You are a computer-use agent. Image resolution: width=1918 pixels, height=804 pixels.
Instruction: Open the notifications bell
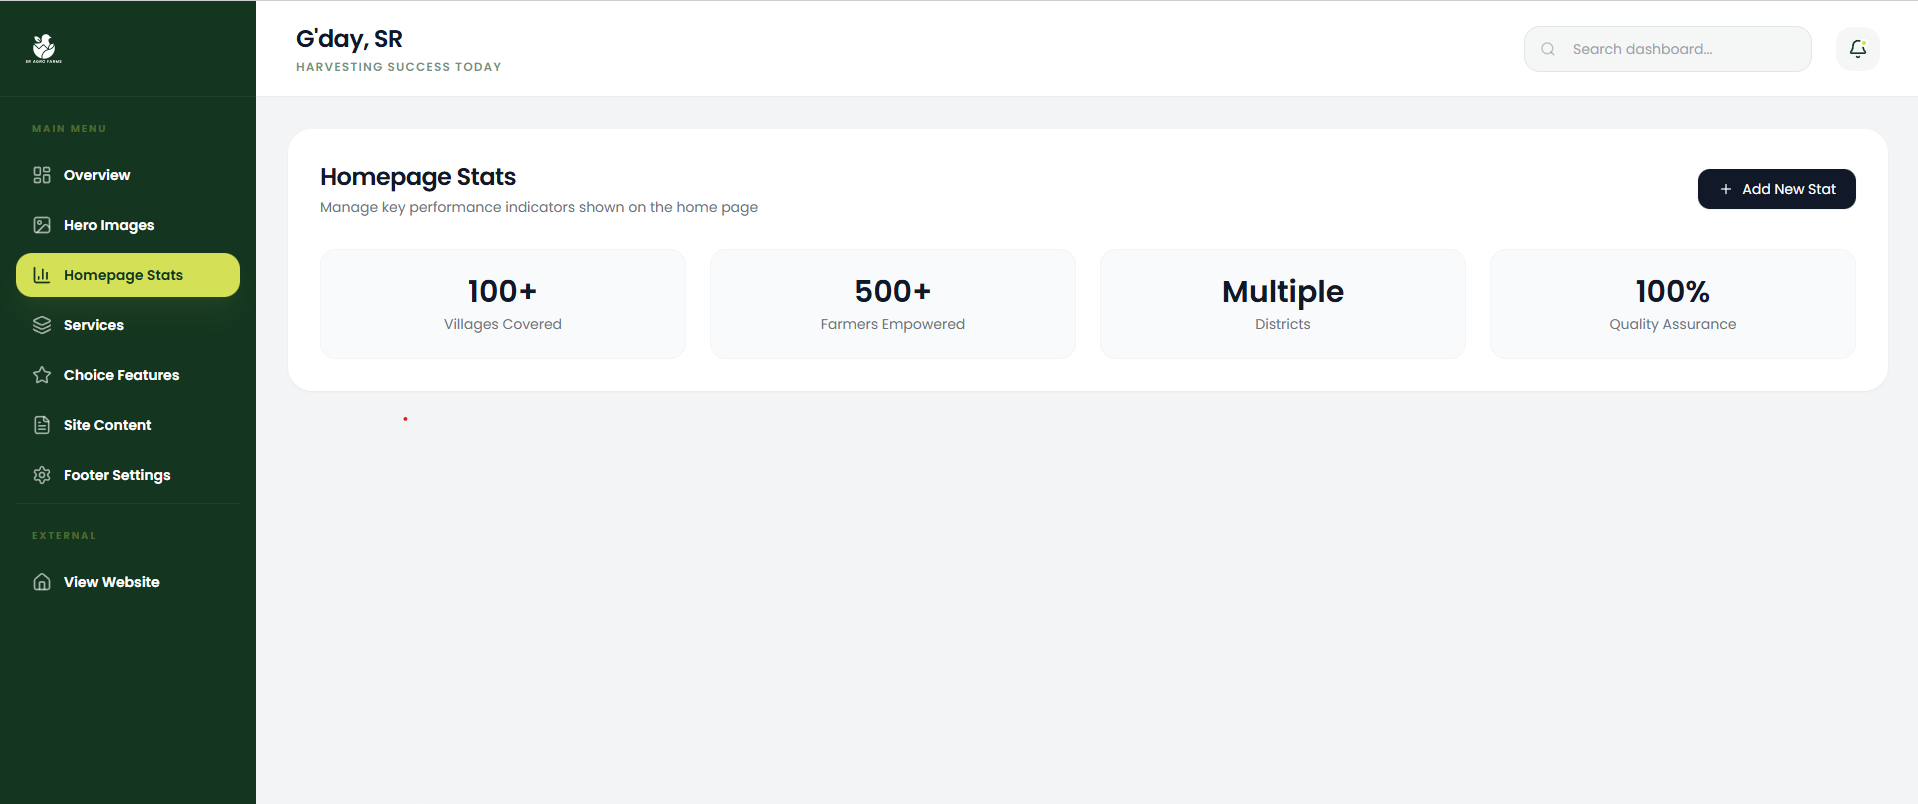[x=1857, y=49]
